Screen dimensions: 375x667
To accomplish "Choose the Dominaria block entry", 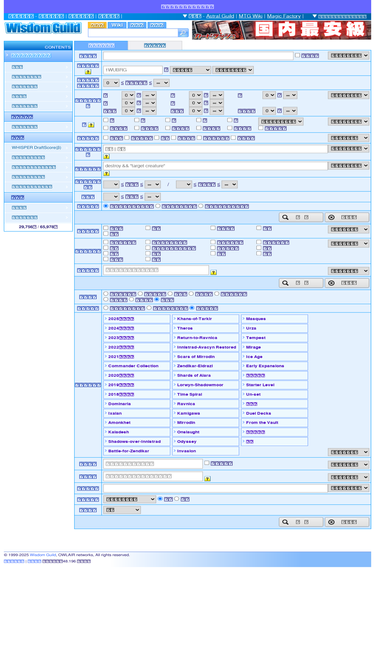I will point(137,404).
